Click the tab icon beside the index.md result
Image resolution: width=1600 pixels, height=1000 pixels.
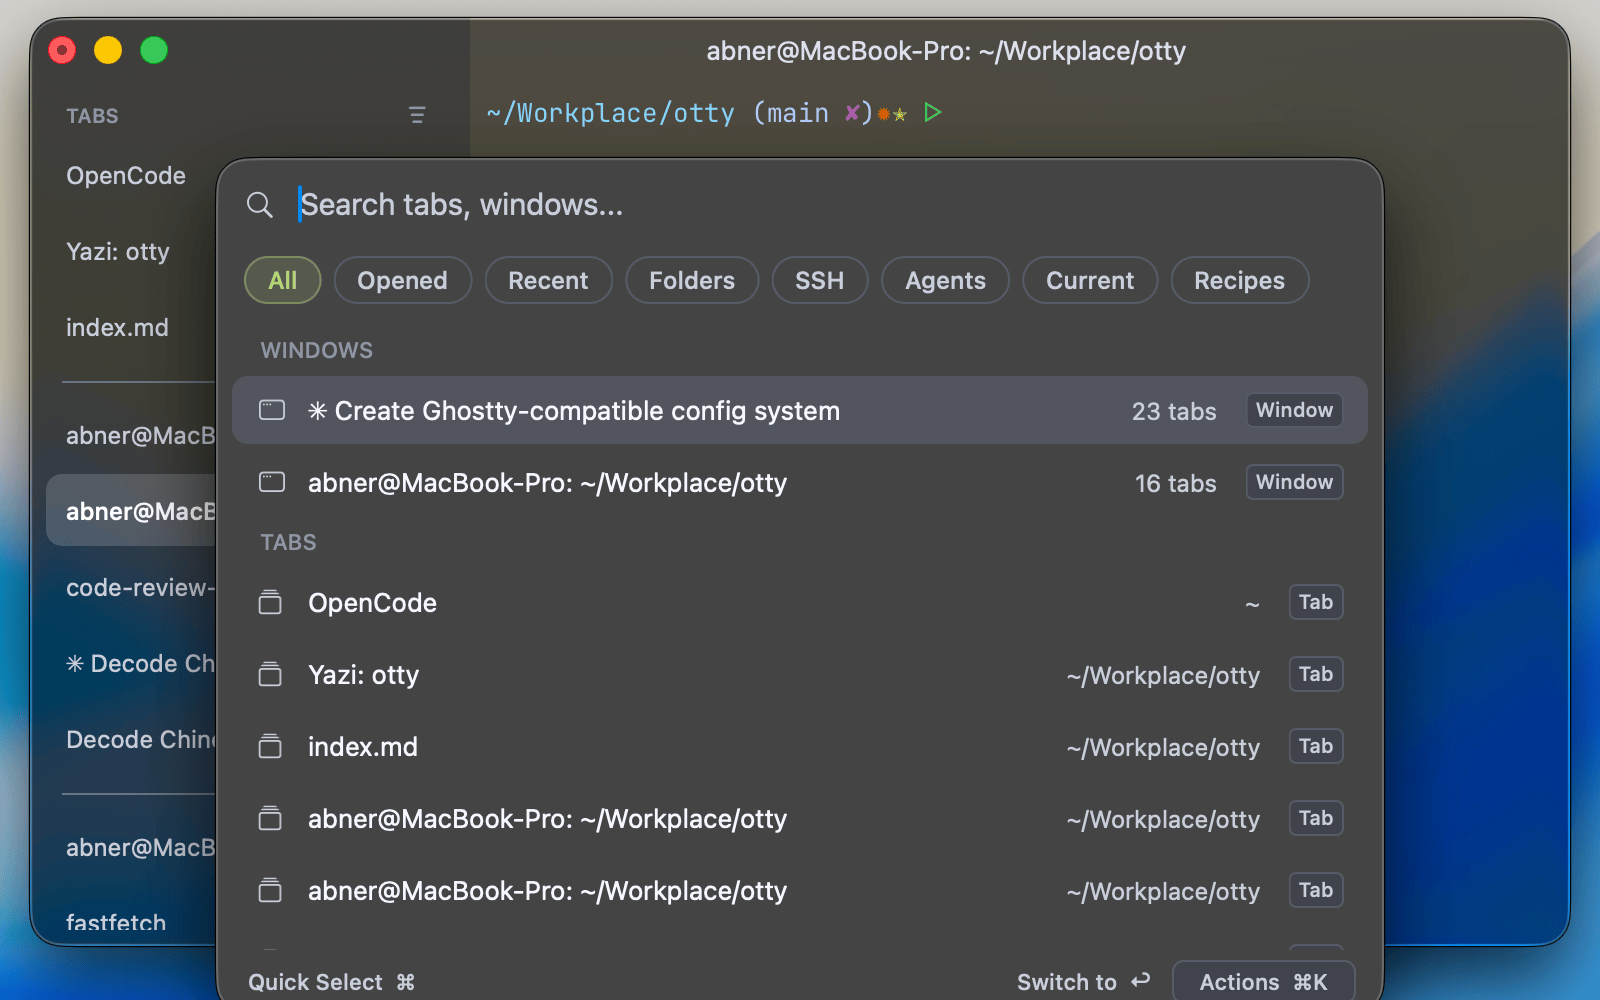pyautogui.click(x=270, y=746)
